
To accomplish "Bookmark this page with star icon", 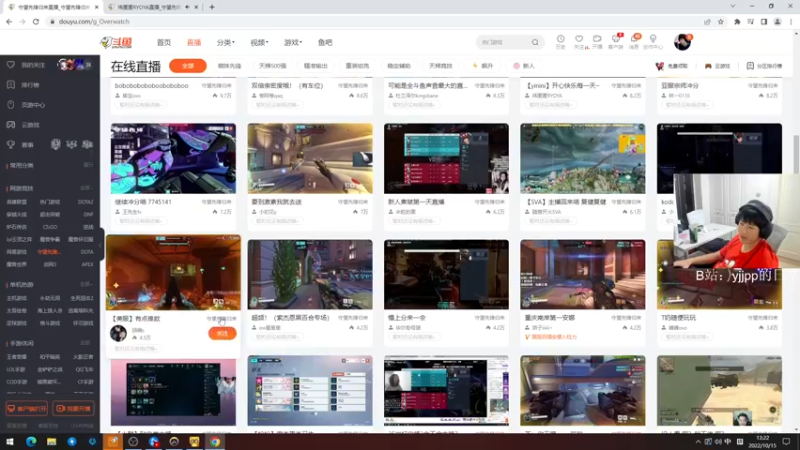I will (x=721, y=21).
